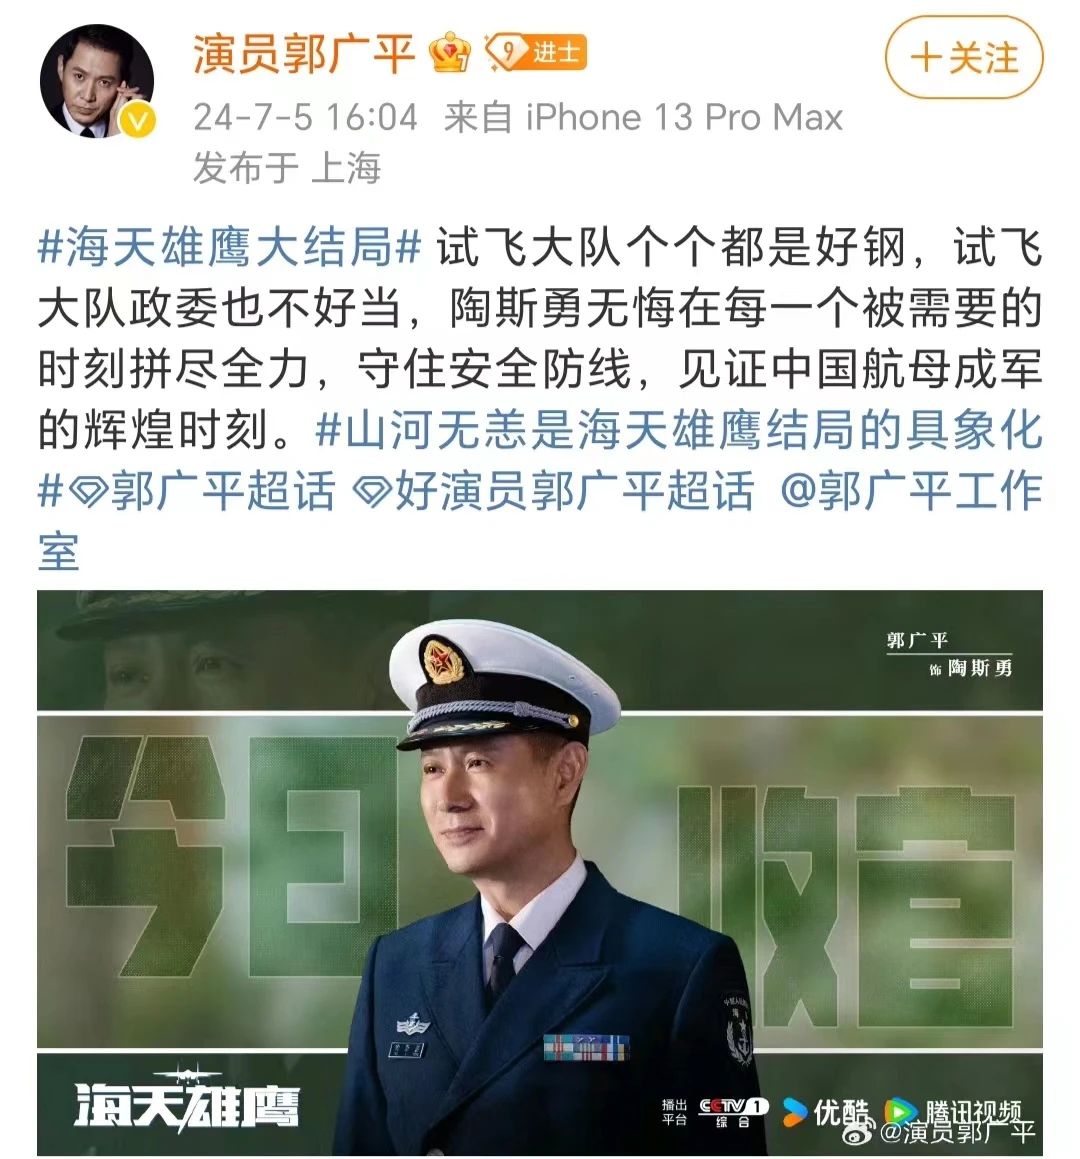Image resolution: width=1080 pixels, height=1159 pixels.
Task: Tap the diamond icon before 郭广平超话
Action: 88,491
